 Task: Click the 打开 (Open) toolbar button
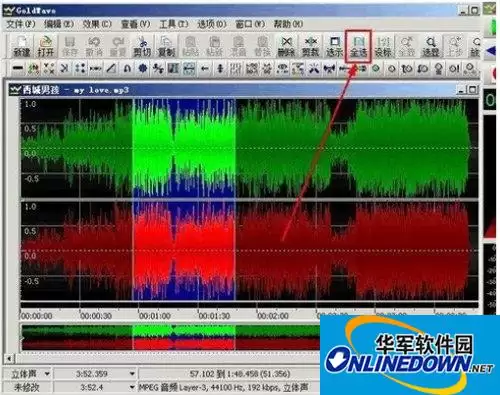pyautogui.click(x=45, y=46)
